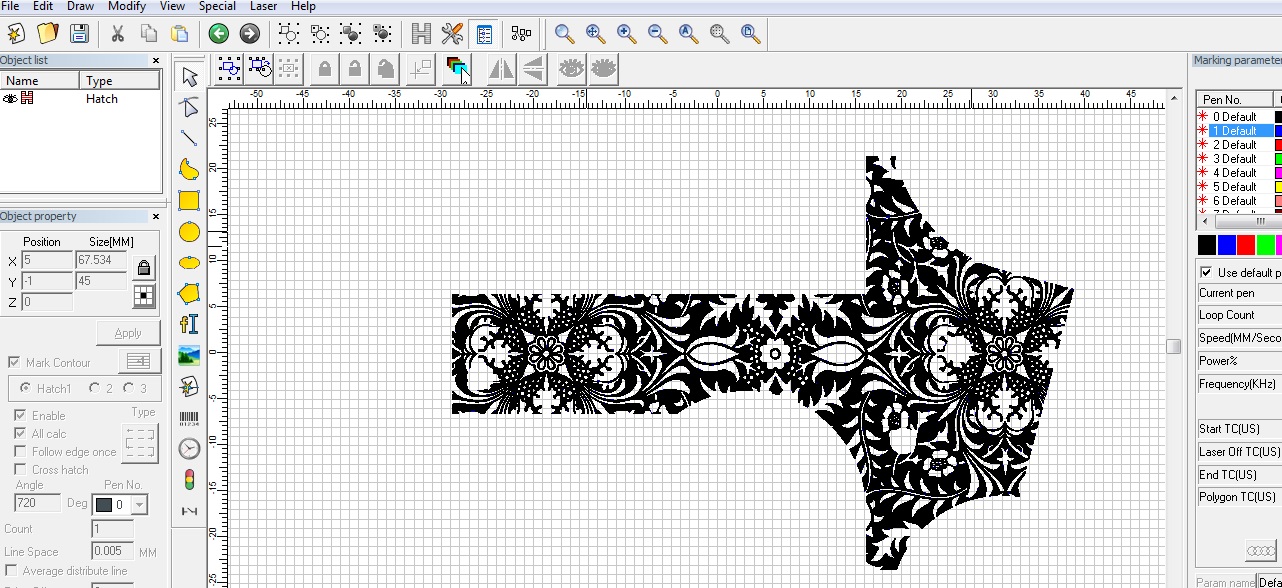Viewport: 1282px width, 588px height.
Task: Select the Barcode tool
Action: 189,418
